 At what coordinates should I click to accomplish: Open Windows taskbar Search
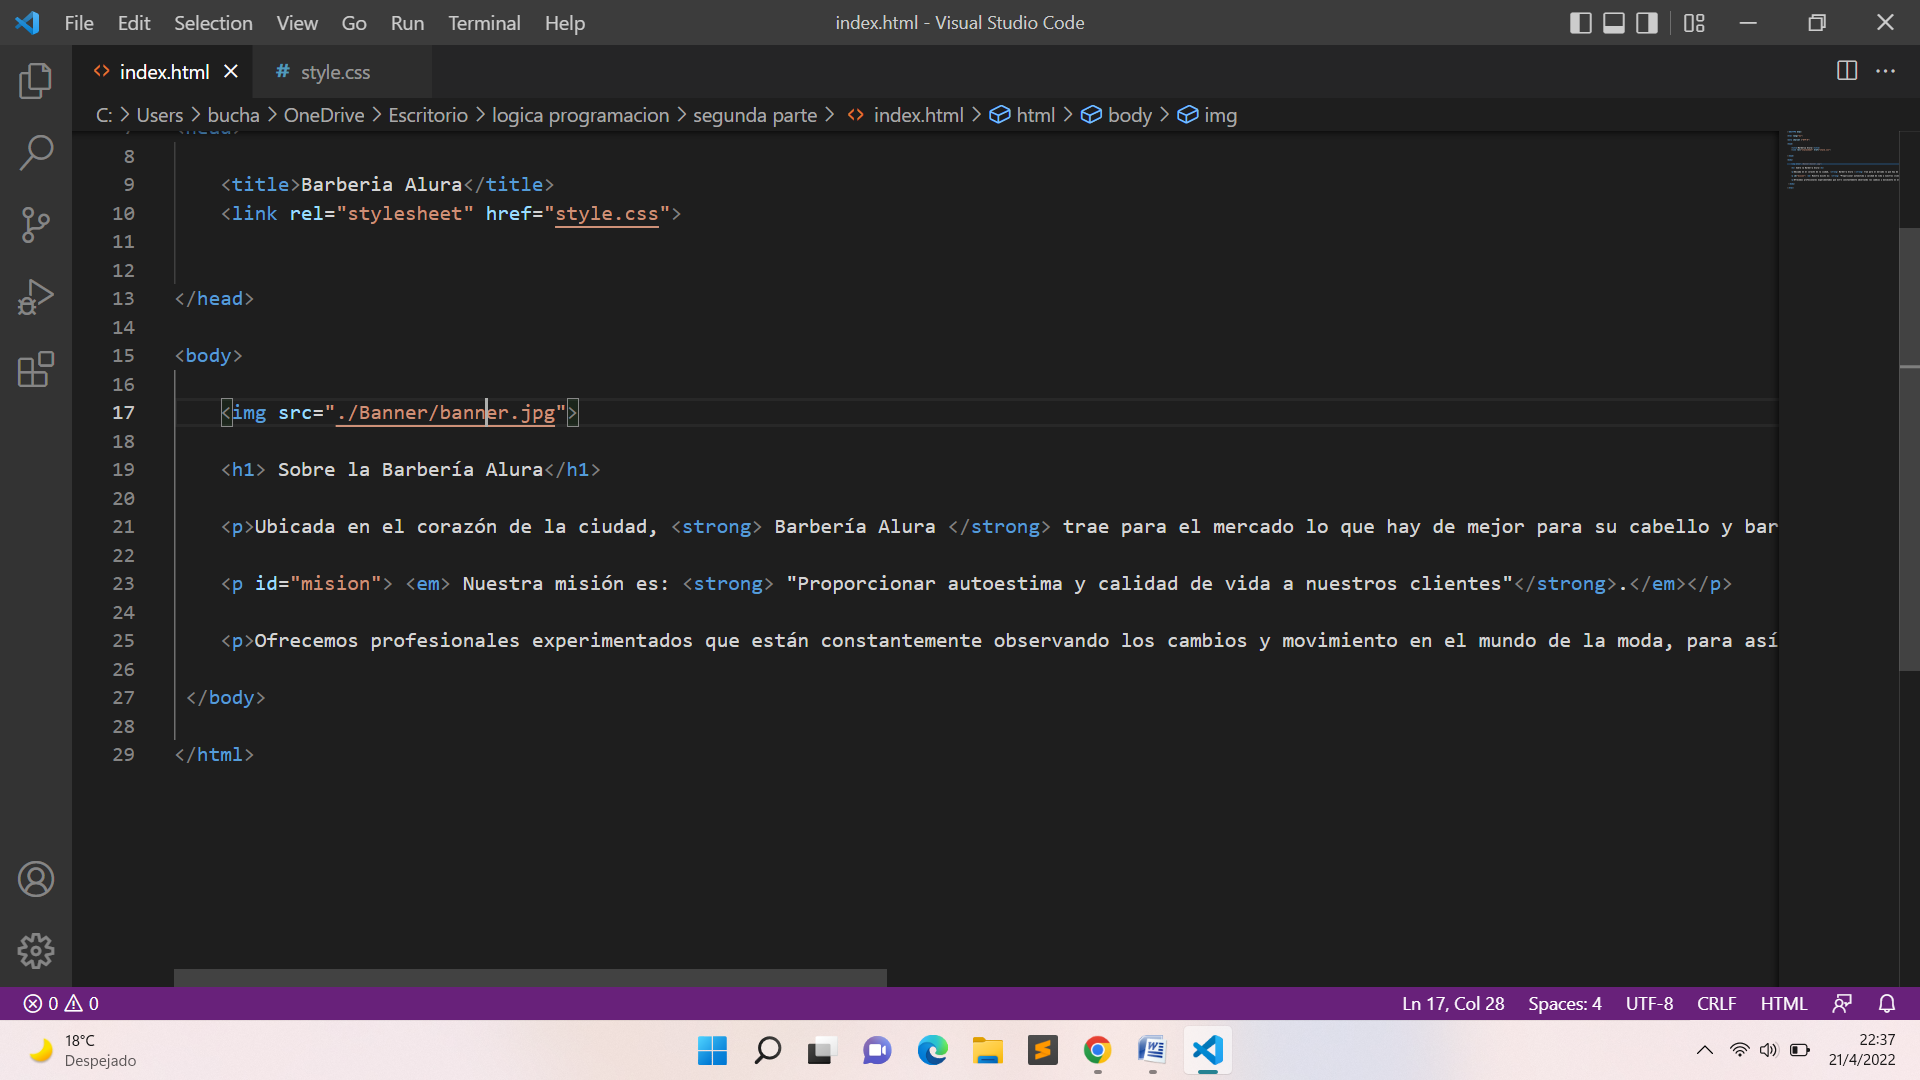click(x=767, y=1050)
